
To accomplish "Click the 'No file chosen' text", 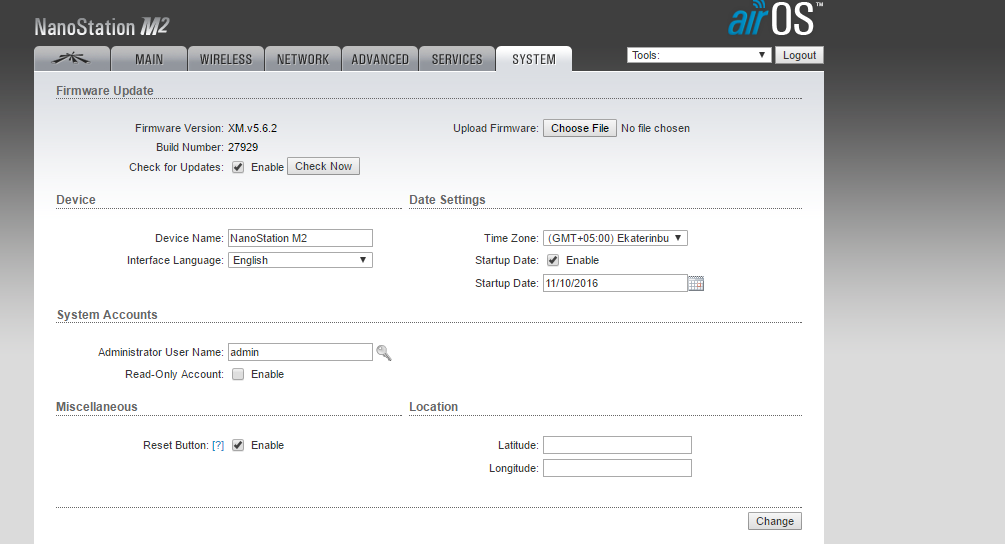I will pos(655,128).
